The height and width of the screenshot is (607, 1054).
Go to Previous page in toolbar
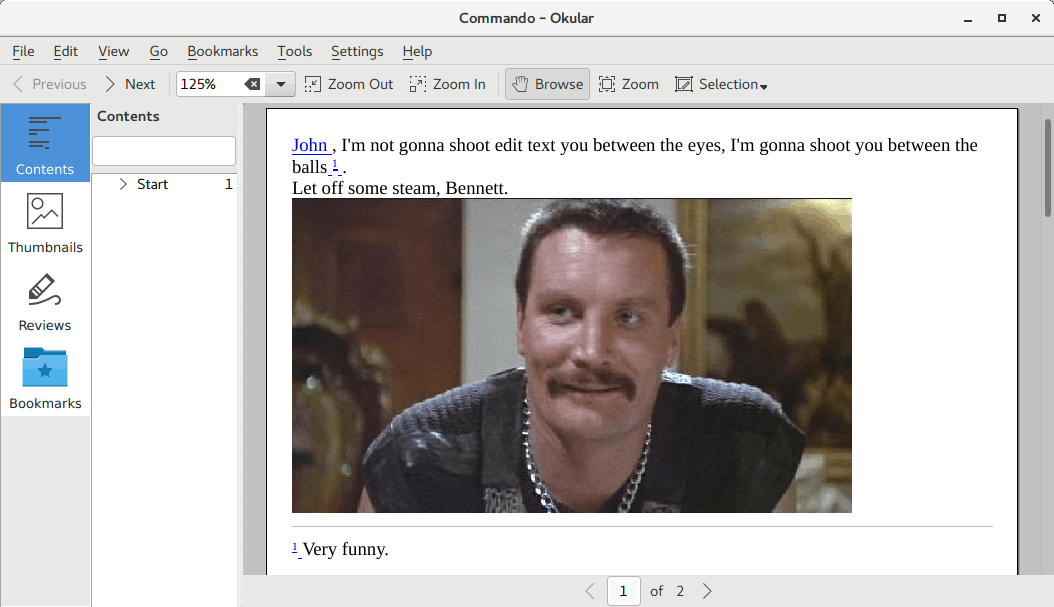(50, 84)
